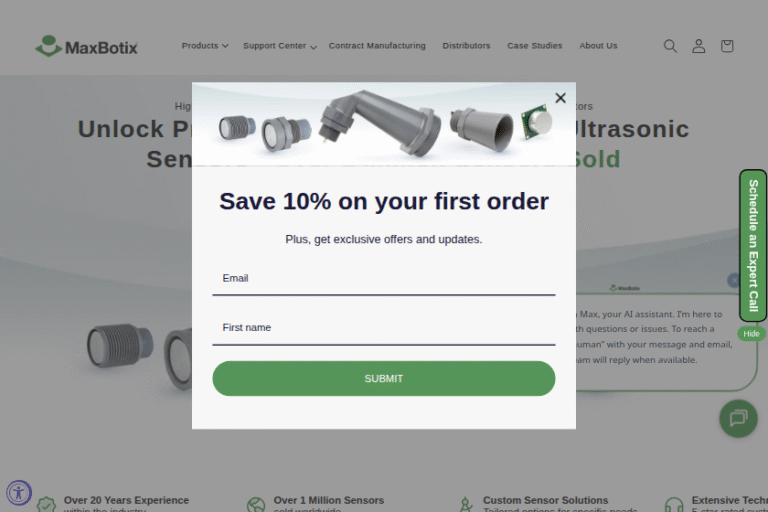Go to Case Studies
The image size is (768, 512).
(x=534, y=46)
